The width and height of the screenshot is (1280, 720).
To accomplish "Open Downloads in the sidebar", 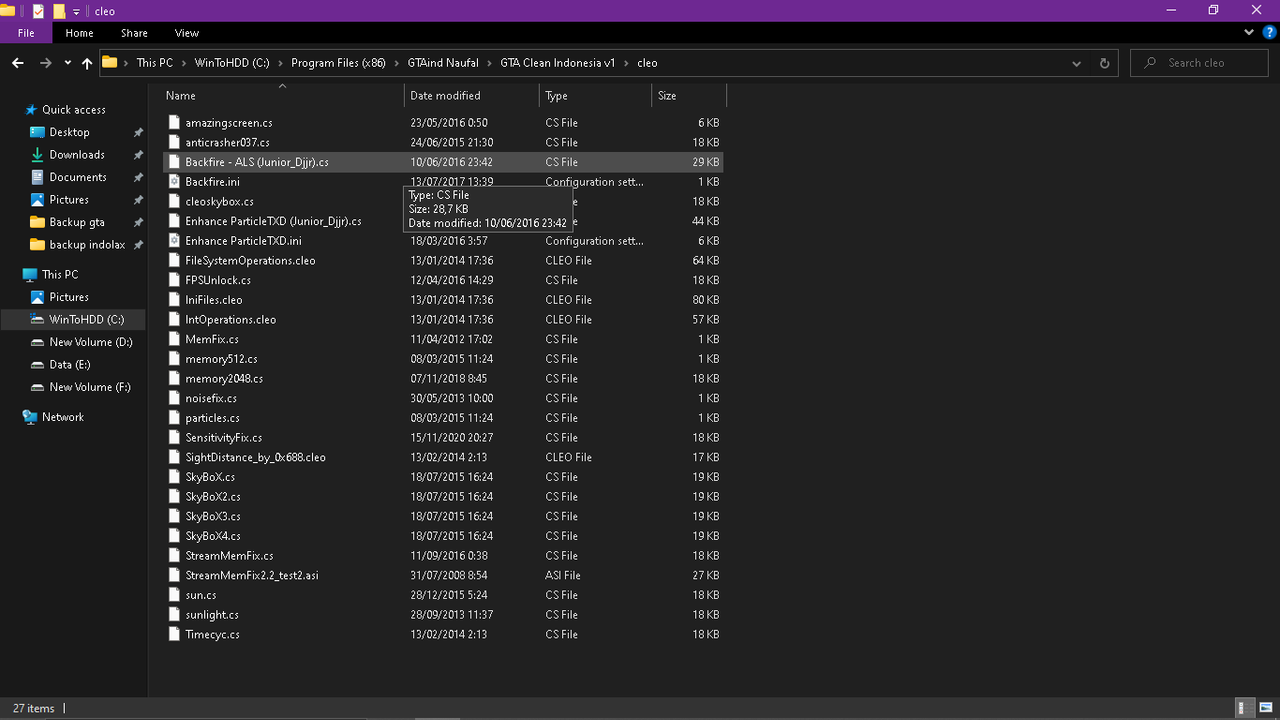I will pos(76,155).
